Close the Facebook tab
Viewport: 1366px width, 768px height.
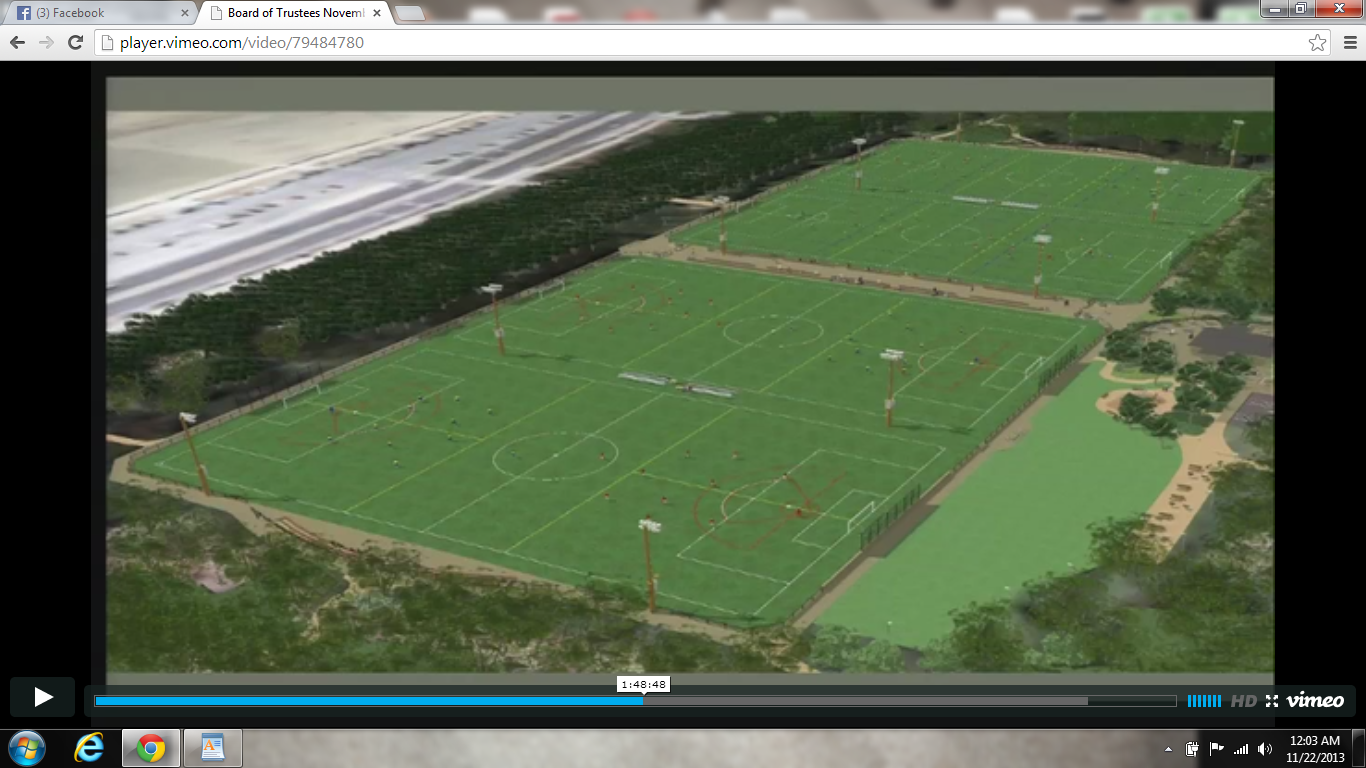(185, 13)
